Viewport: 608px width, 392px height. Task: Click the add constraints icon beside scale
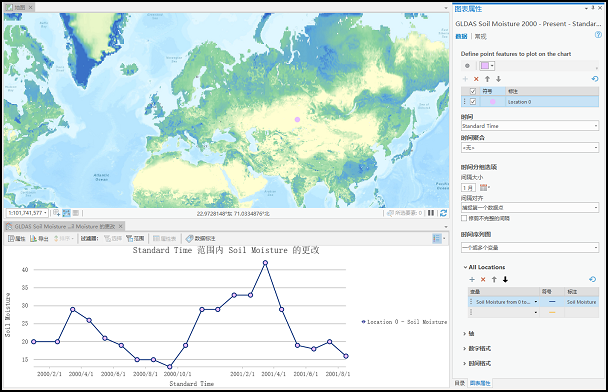pos(56,213)
